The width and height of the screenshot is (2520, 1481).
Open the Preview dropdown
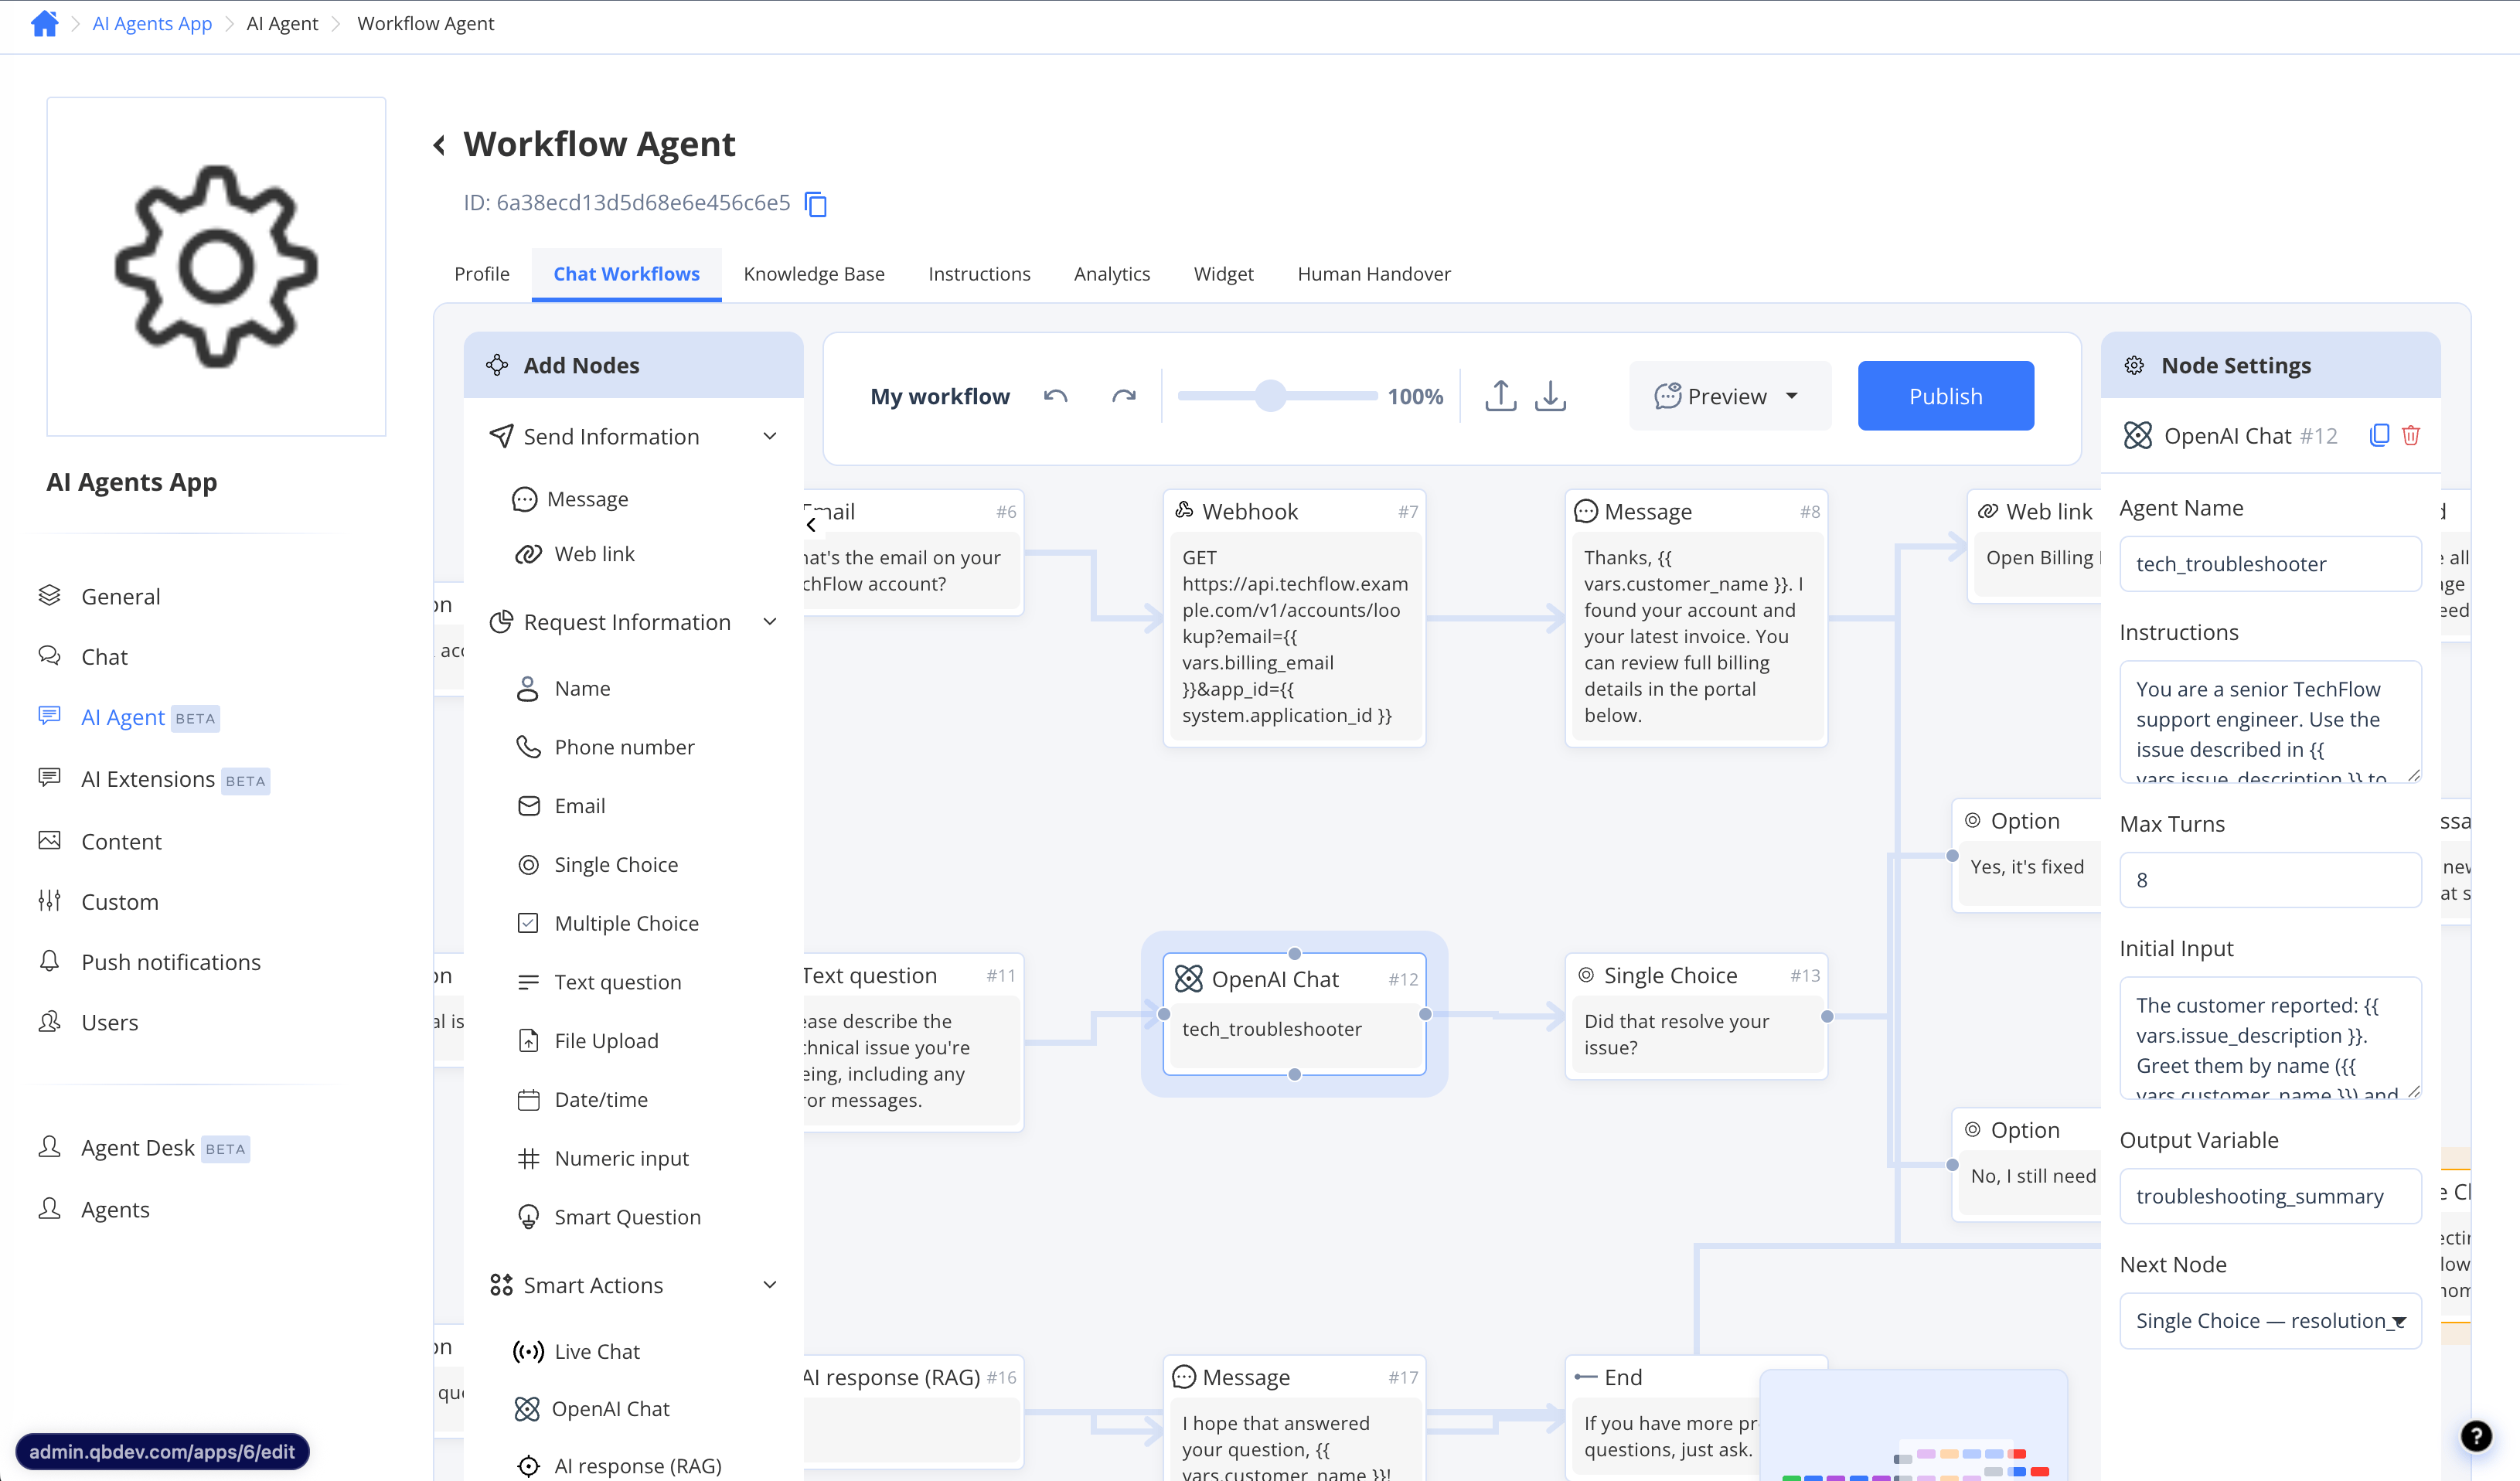point(1729,396)
